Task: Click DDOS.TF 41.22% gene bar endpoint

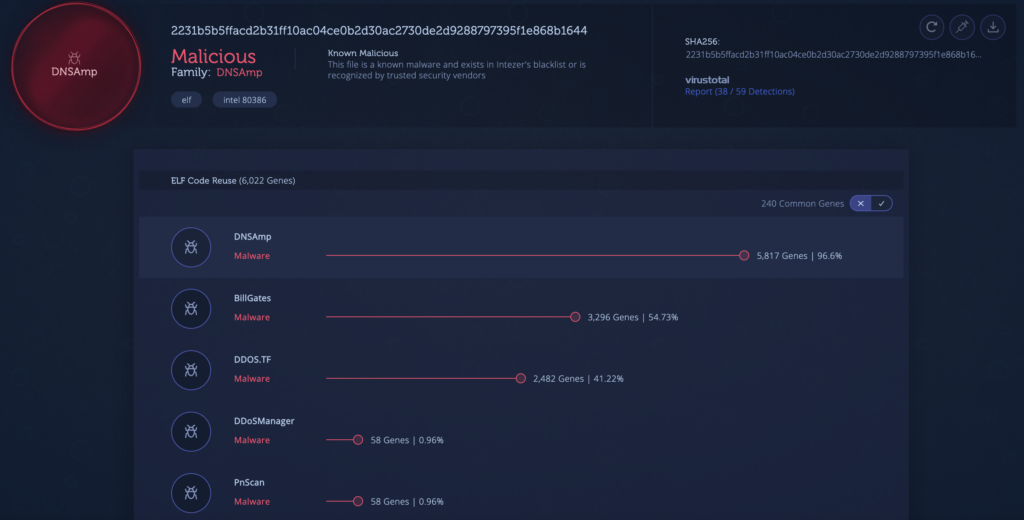Action: [520, 378]
